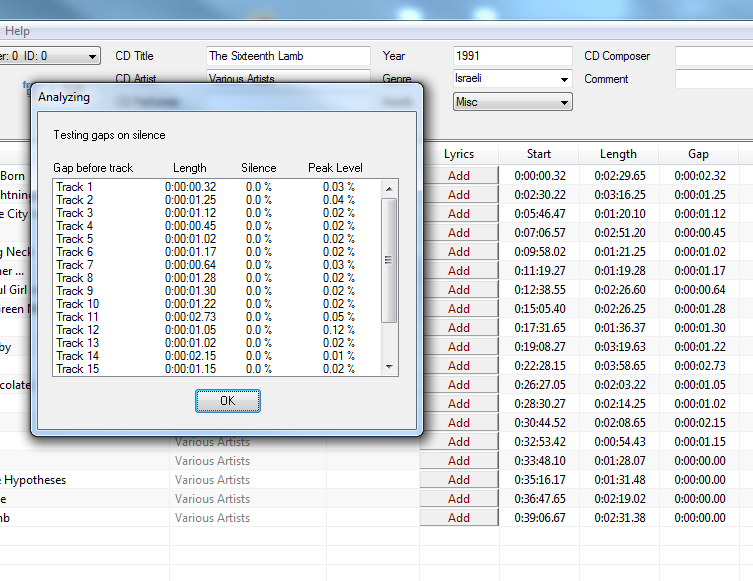Select Track 4 row in gap list
Screen dimensions: 753x581
[217, 226]
